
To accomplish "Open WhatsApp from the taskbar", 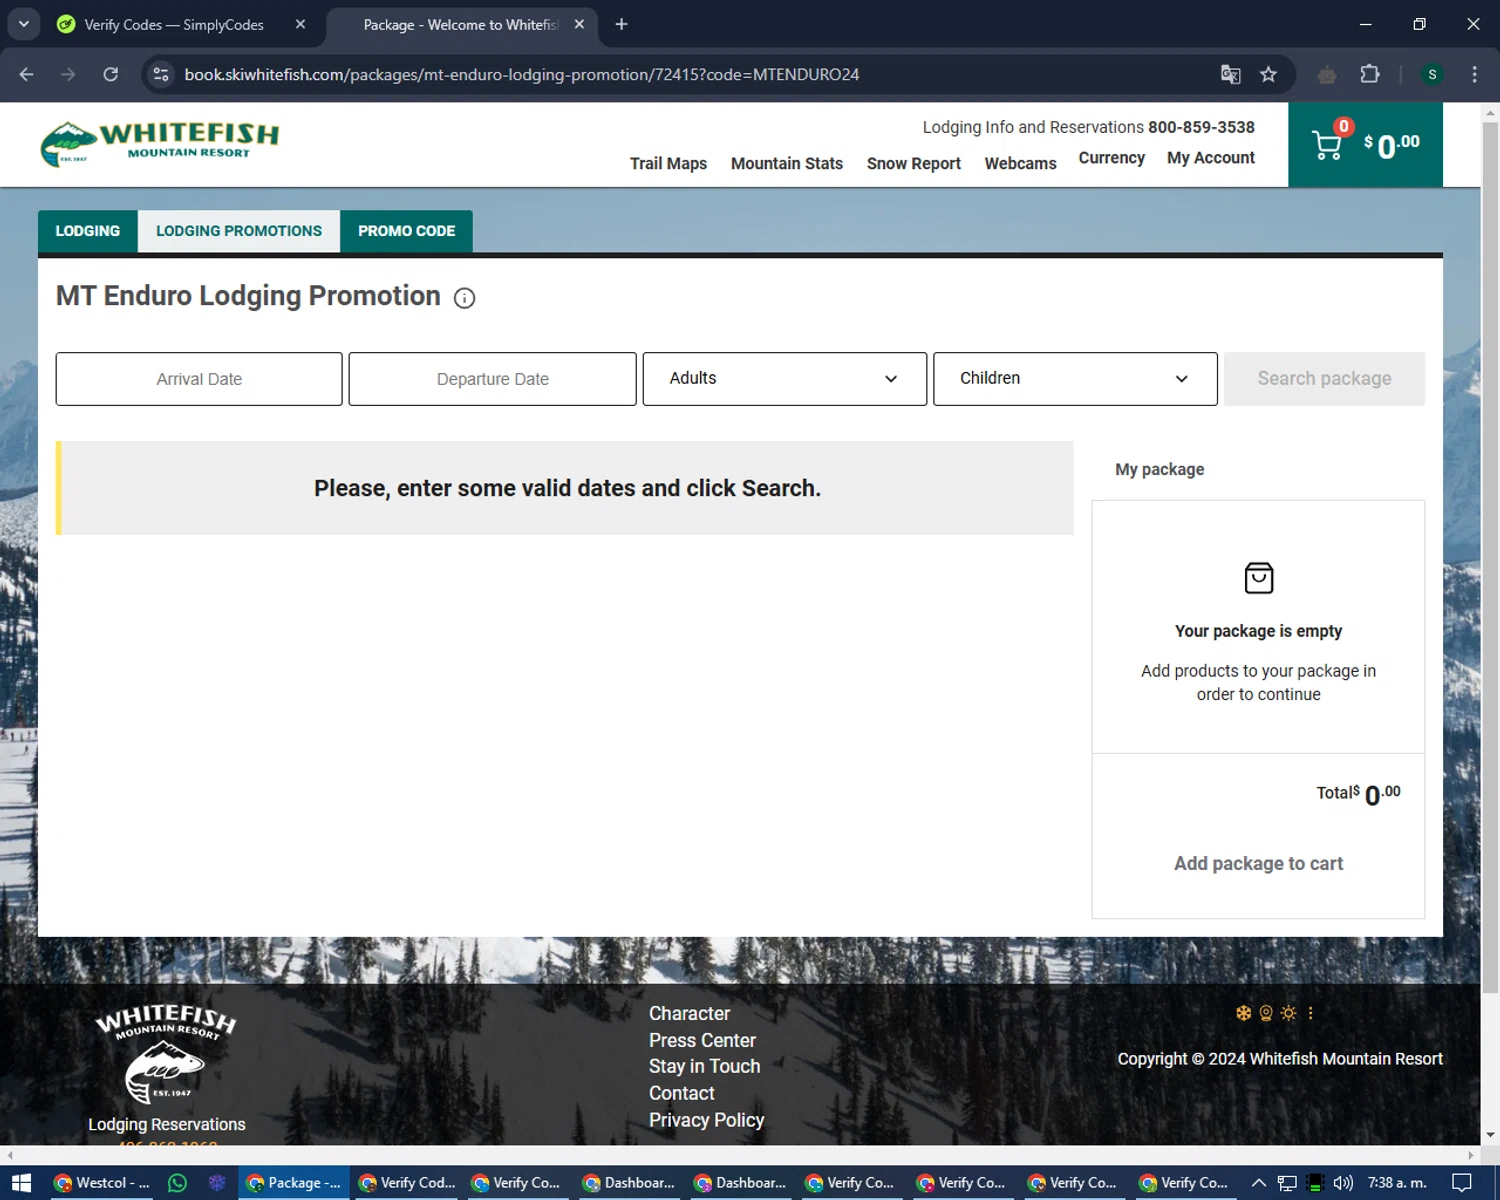I will [177, 1183].
